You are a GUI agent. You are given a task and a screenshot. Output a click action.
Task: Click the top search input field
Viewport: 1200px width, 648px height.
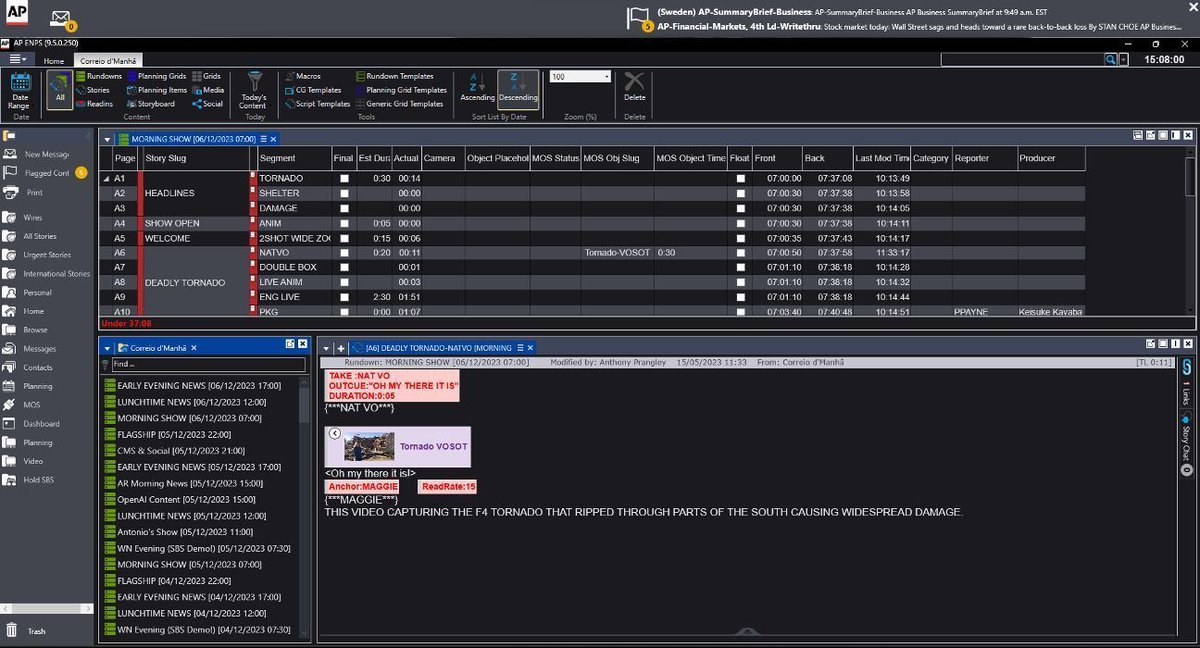pos(1022,60)
